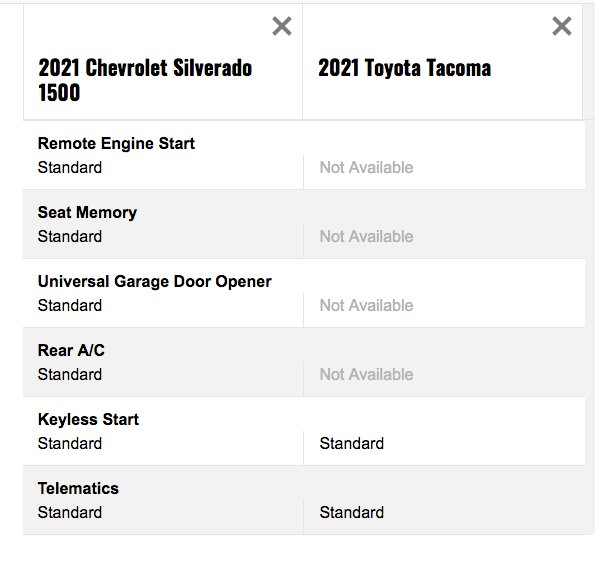Remove the 2021 Toyota Tacoma column
Screen dimensions: 595x569
pos(562,26)
